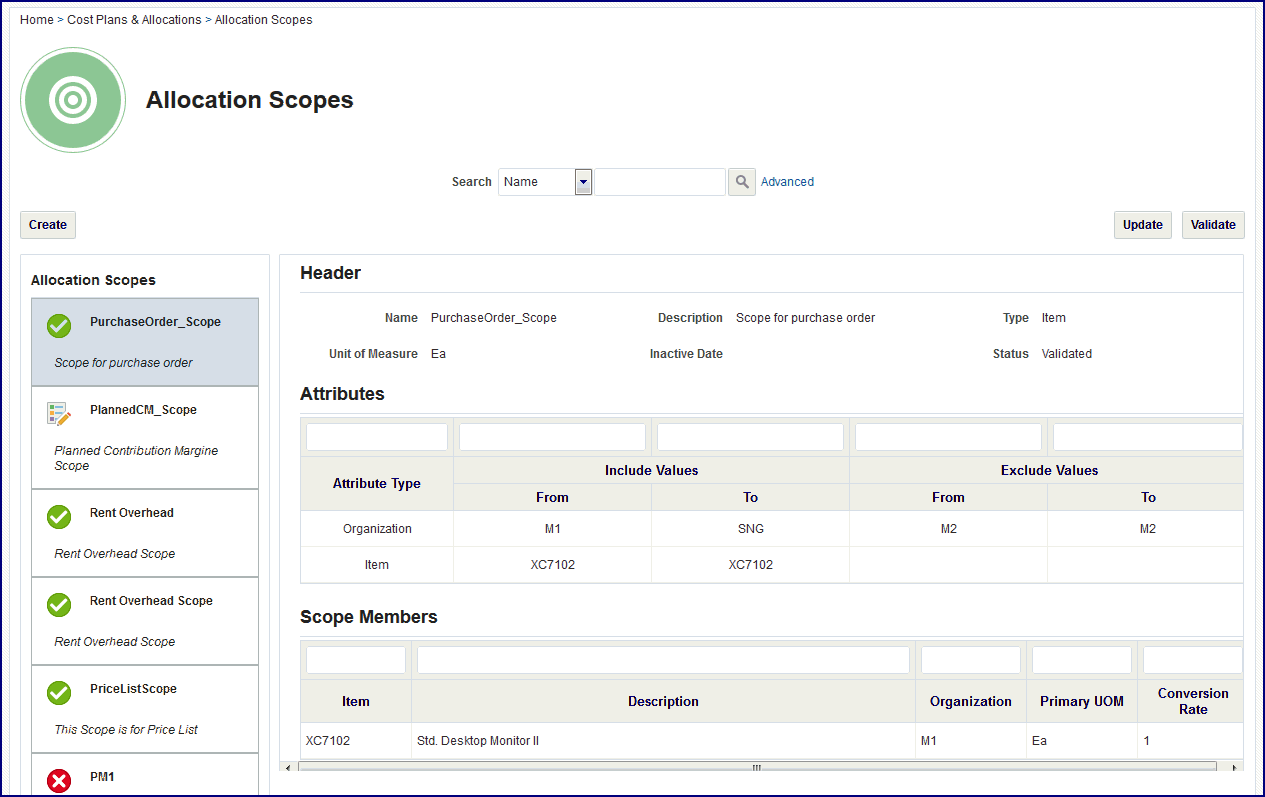Screen dimensions: 1265x797
Task: Click the green checkmark icon beside PriceListScope
Action: coord(59,693)
